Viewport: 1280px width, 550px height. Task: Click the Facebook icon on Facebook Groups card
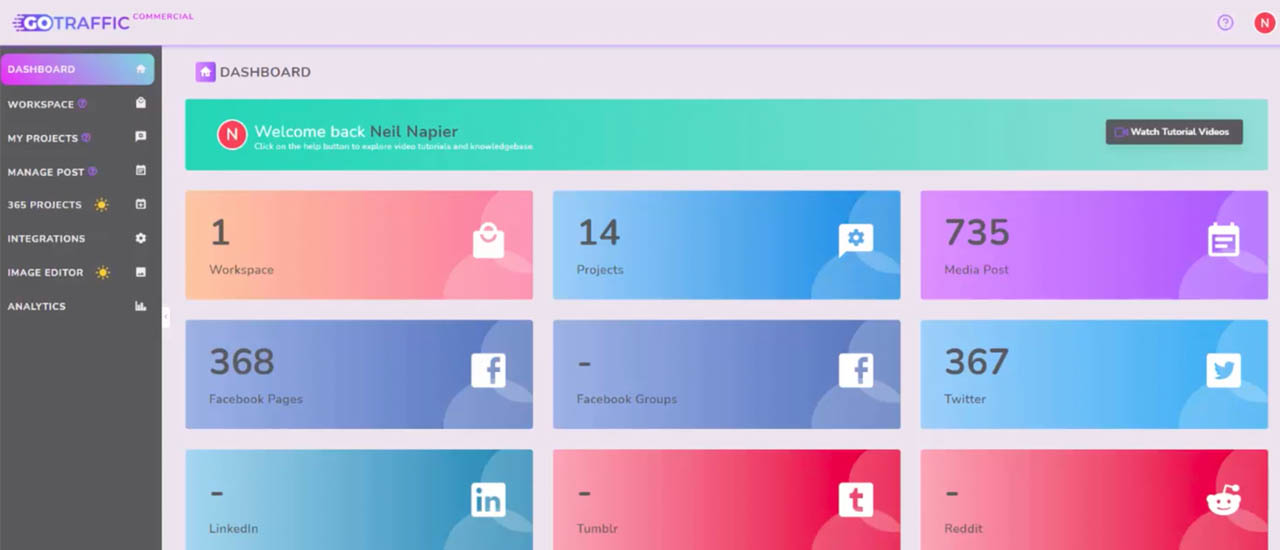click(x=856, y=370)
